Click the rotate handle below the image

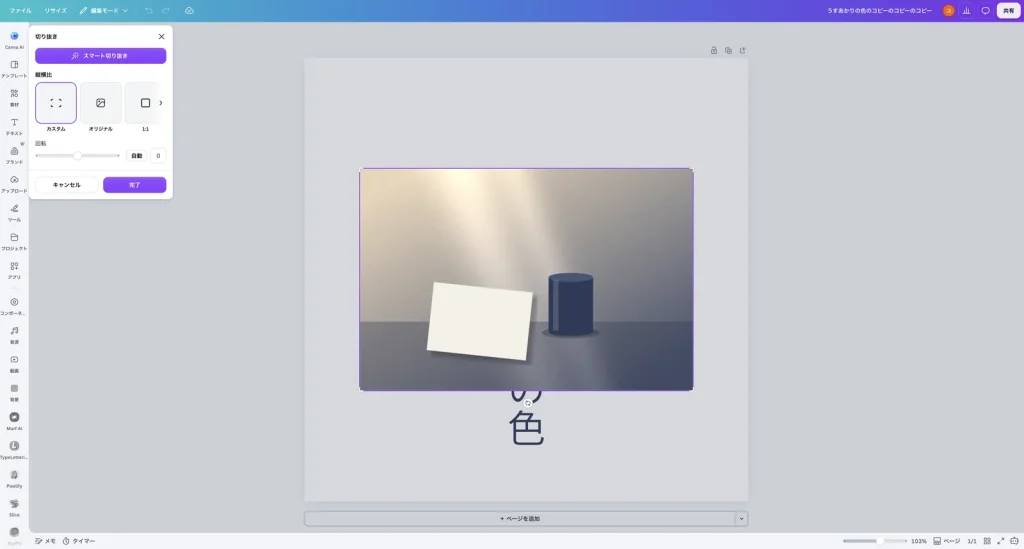click(x=528, y=403)
